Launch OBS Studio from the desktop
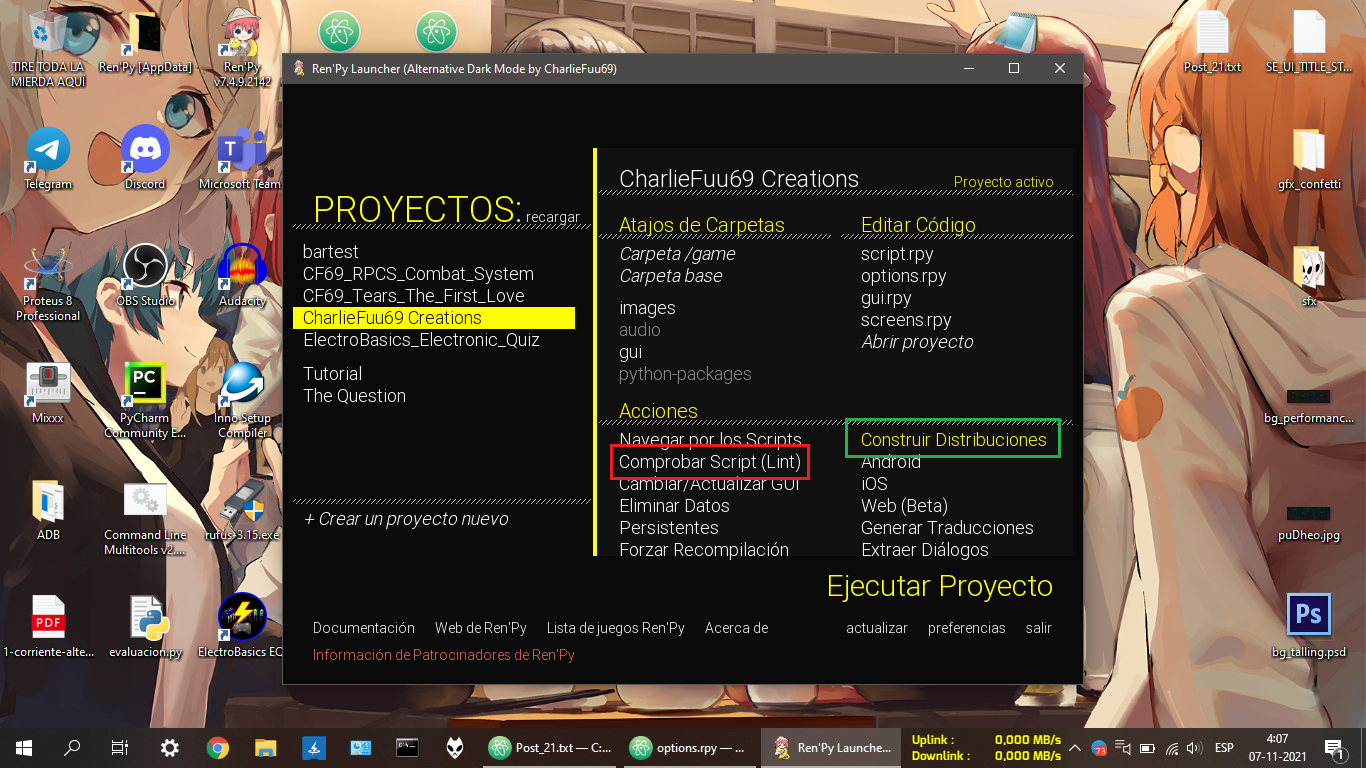Screen dimensions: 1366x768 (145, 268)
